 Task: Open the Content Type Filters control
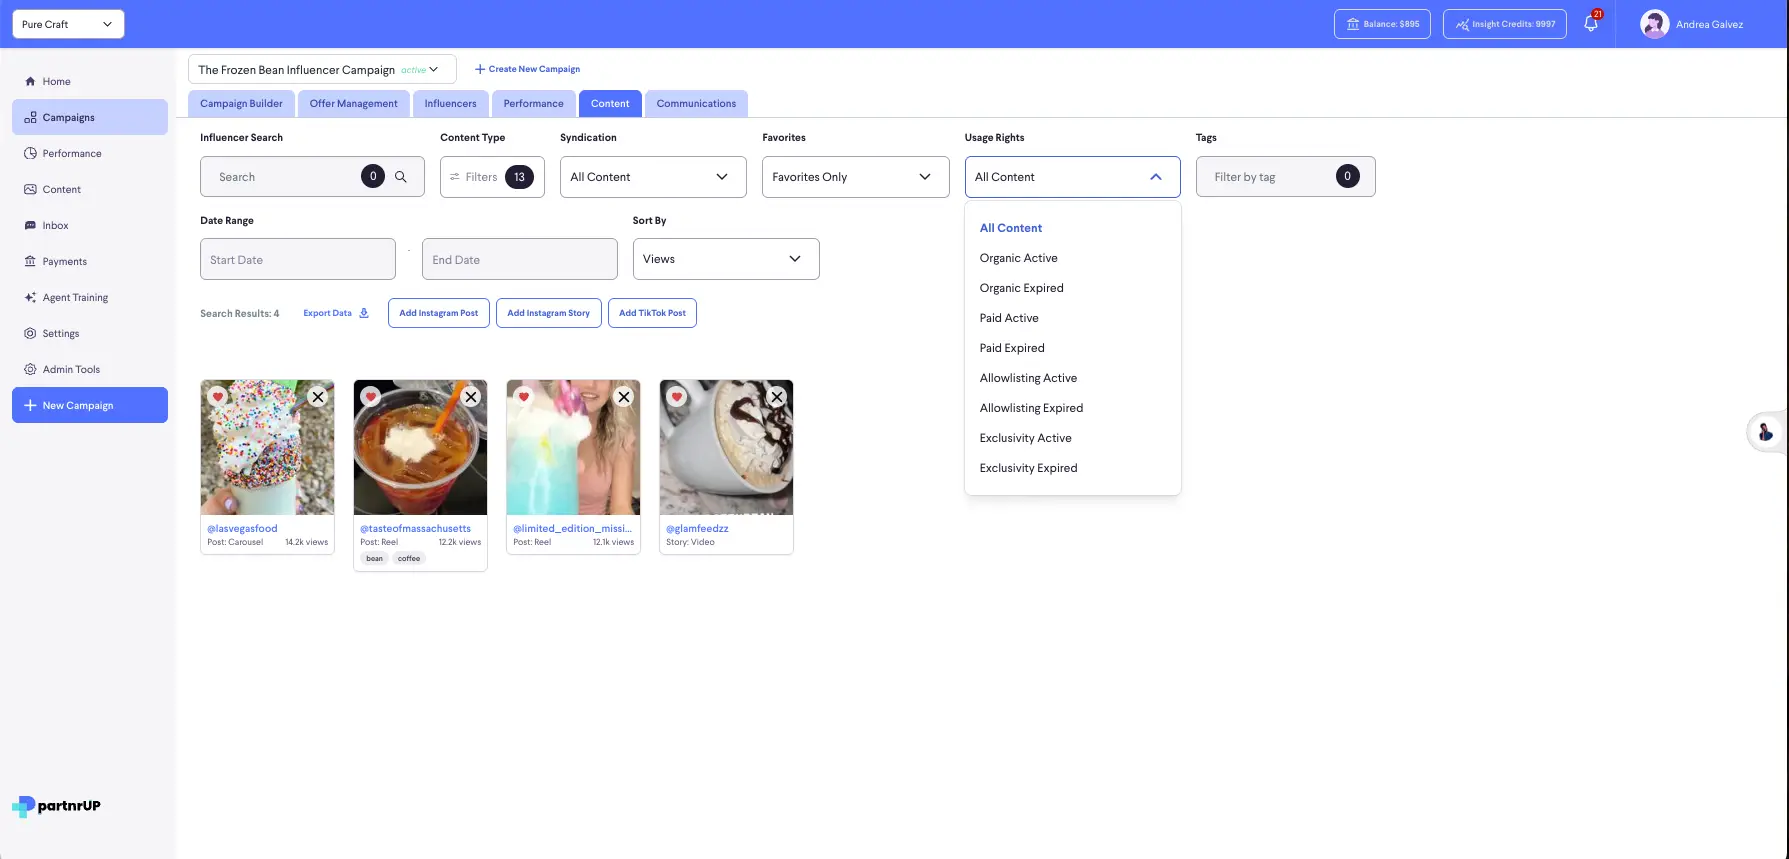(x=492, y=177)
